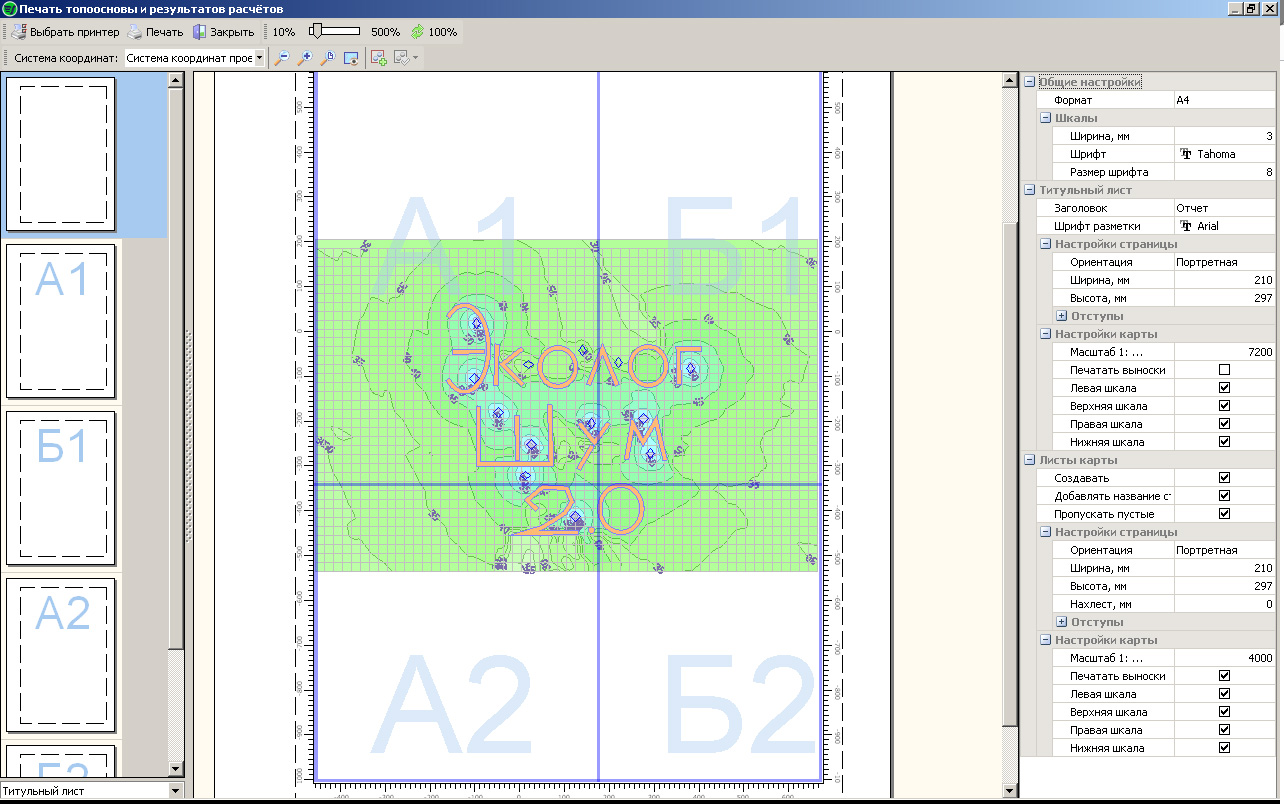Open the Система координат dropdown
Viewport: 1284px width, 804px height.
[x=259, y=58]
